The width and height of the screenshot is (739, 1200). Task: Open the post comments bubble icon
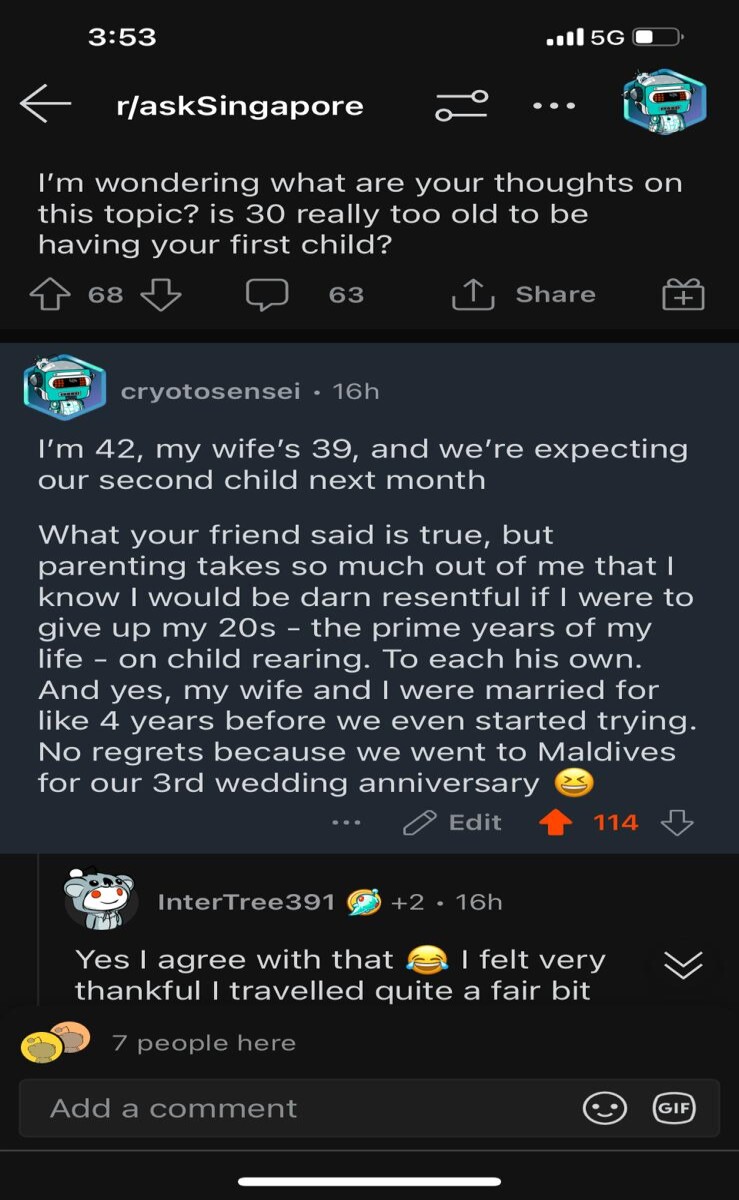[x=267, y=295]
